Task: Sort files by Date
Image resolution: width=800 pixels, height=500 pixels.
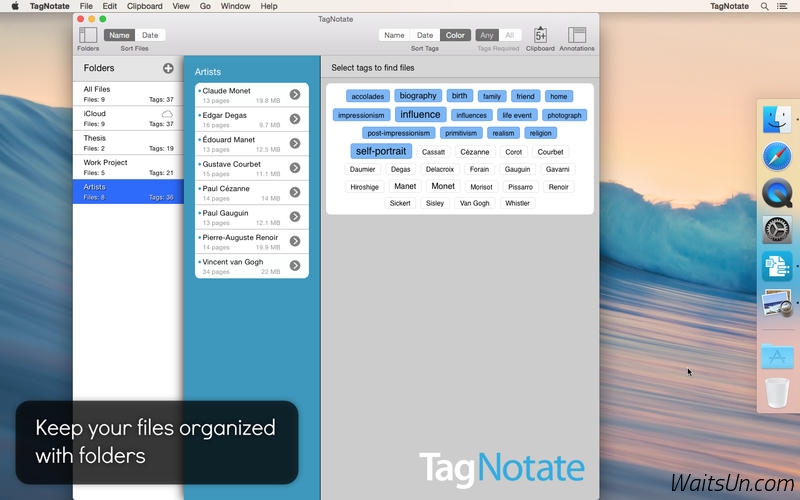Action: pyautogui.click(x=150, y=35)
